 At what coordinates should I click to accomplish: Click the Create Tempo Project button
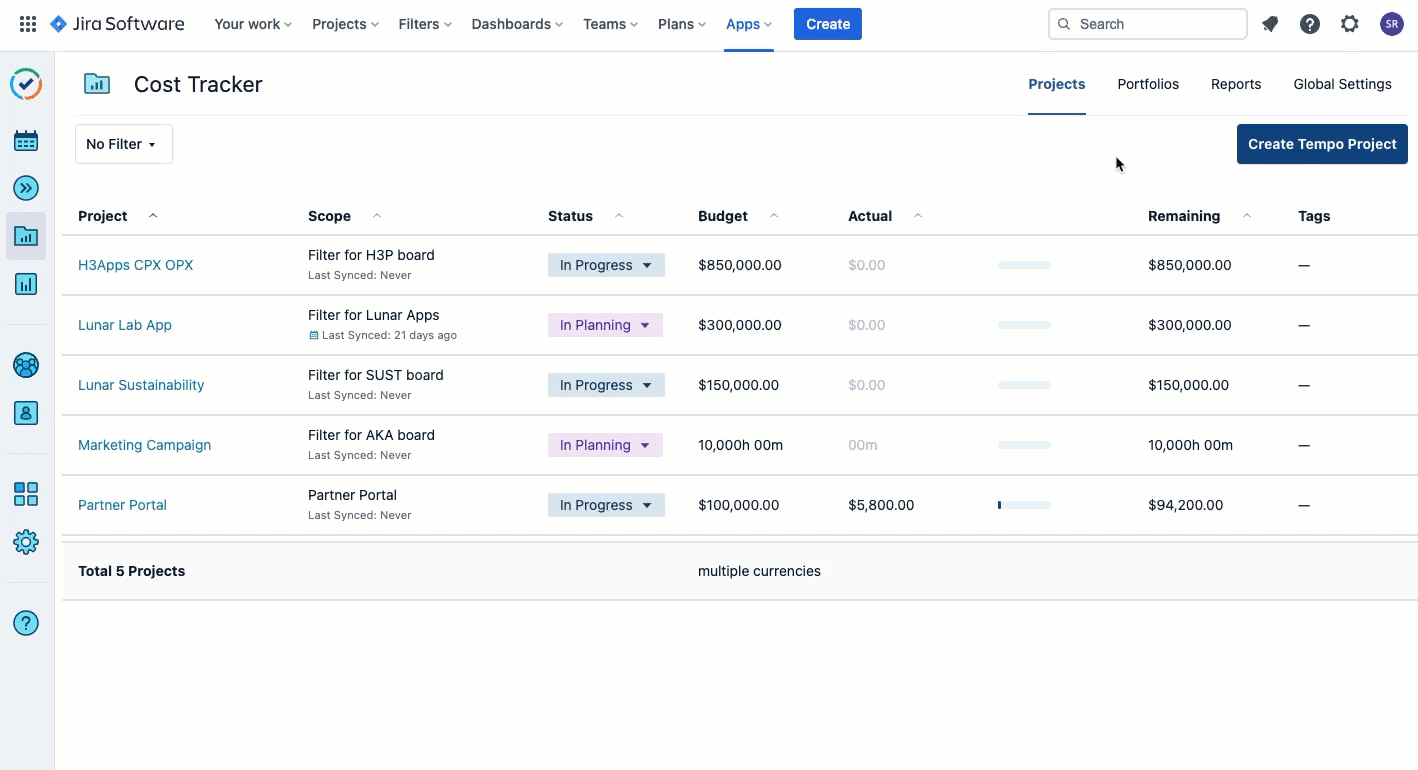pyautogui.click(x=1322, y=144)
